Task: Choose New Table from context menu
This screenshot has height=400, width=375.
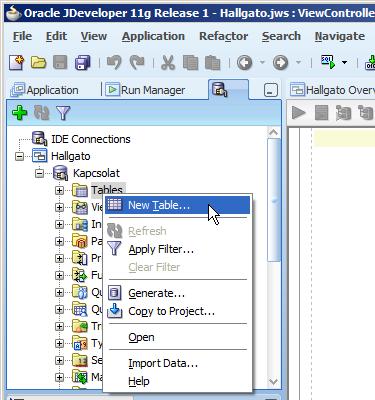Action: [177, 205]
